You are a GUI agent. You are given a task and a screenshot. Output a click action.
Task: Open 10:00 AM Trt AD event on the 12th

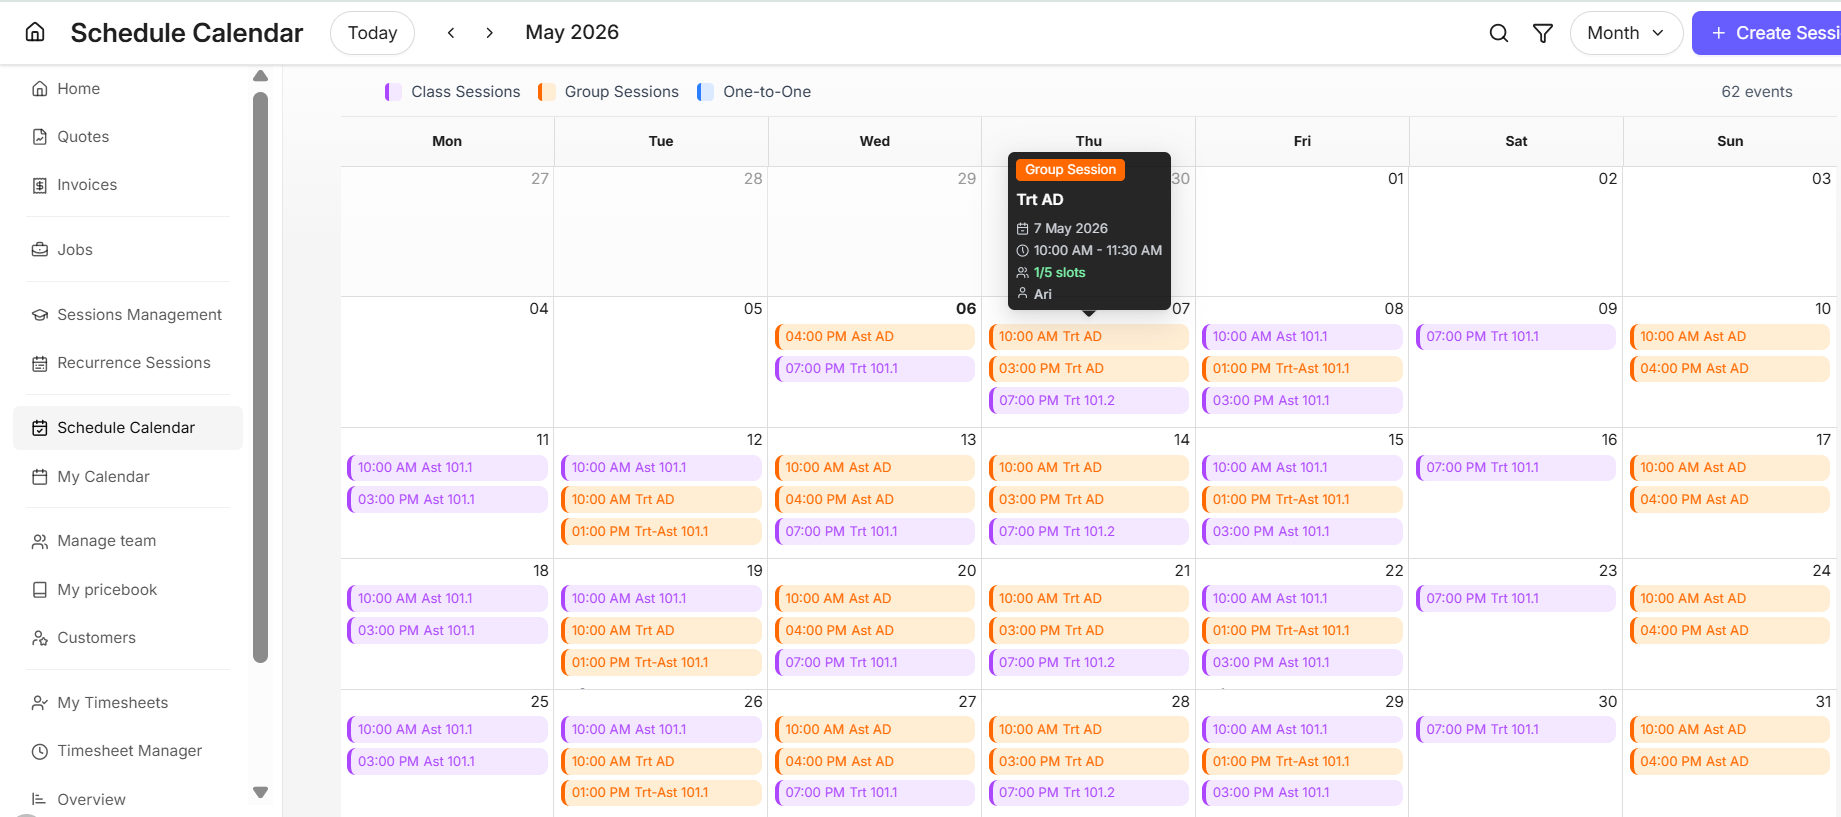661,500
